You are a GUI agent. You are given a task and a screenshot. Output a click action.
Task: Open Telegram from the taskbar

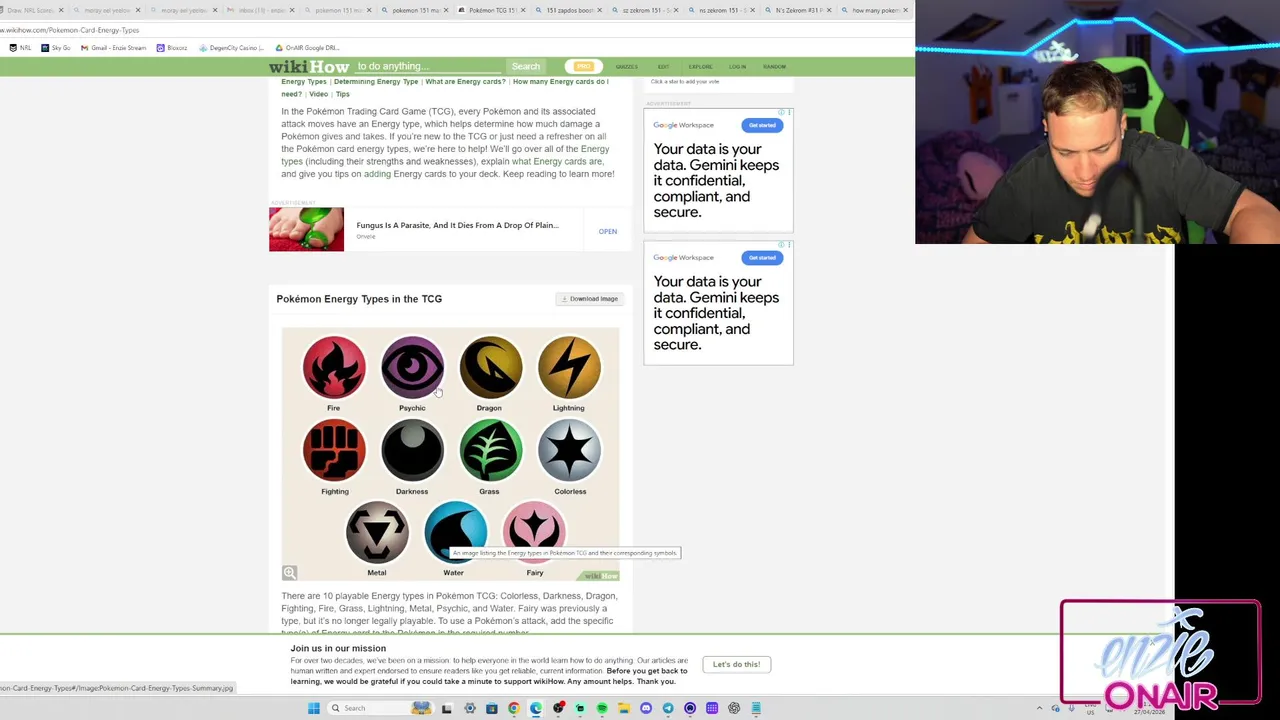click(x=668, y=708)
